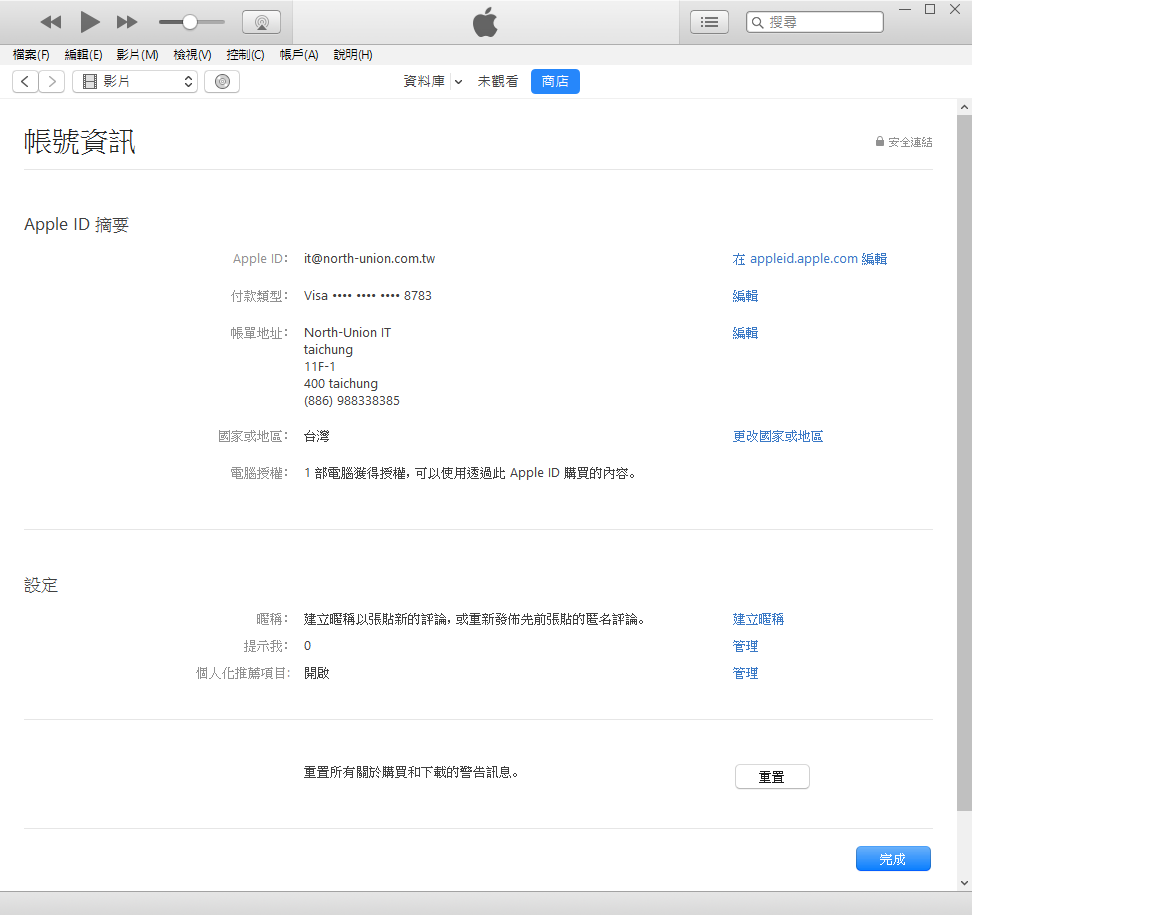Click the 建立暱稱 link
The width and height of the screenshot is (1152, 915).
(x=758, y=619)
